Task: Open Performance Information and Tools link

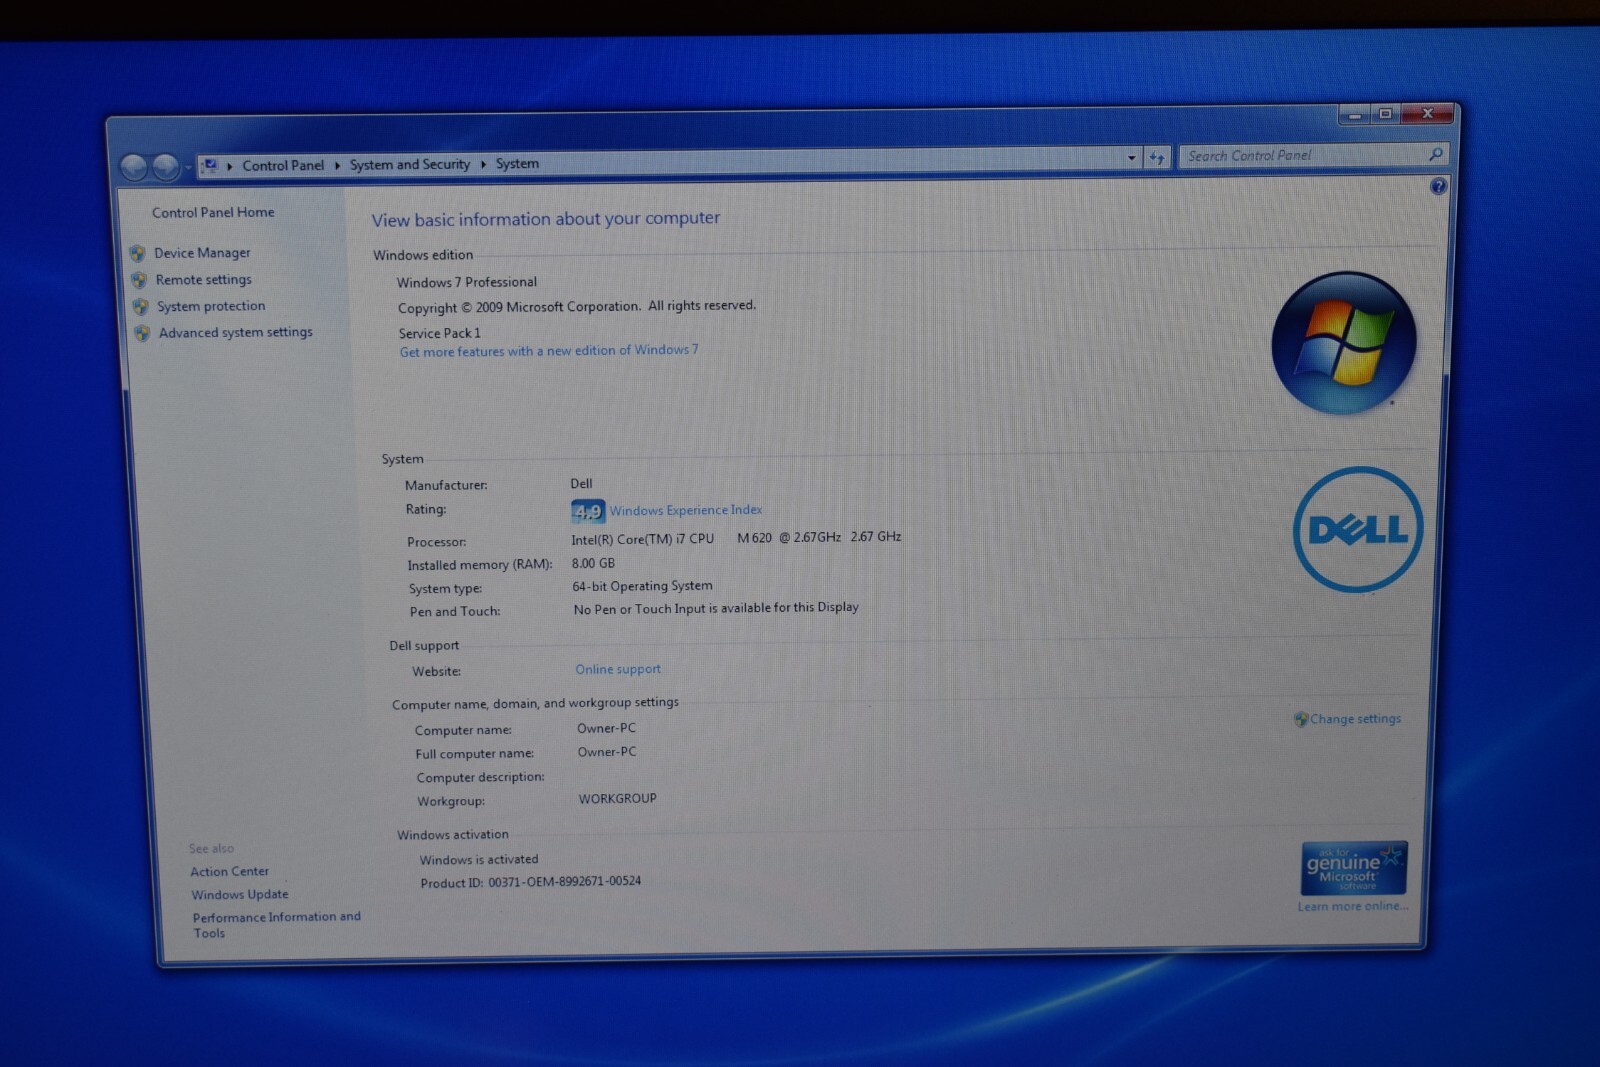Action: pos(277,925)
